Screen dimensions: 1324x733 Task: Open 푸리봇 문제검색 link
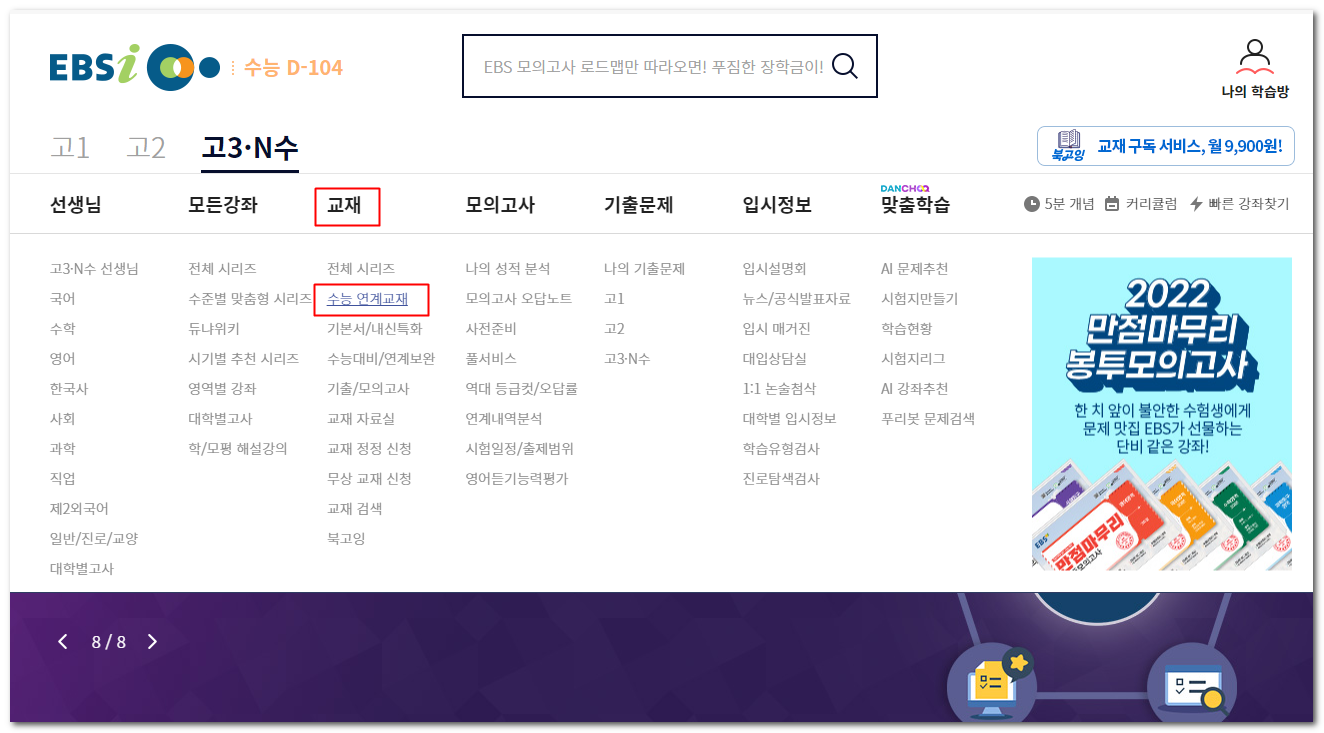928,419
